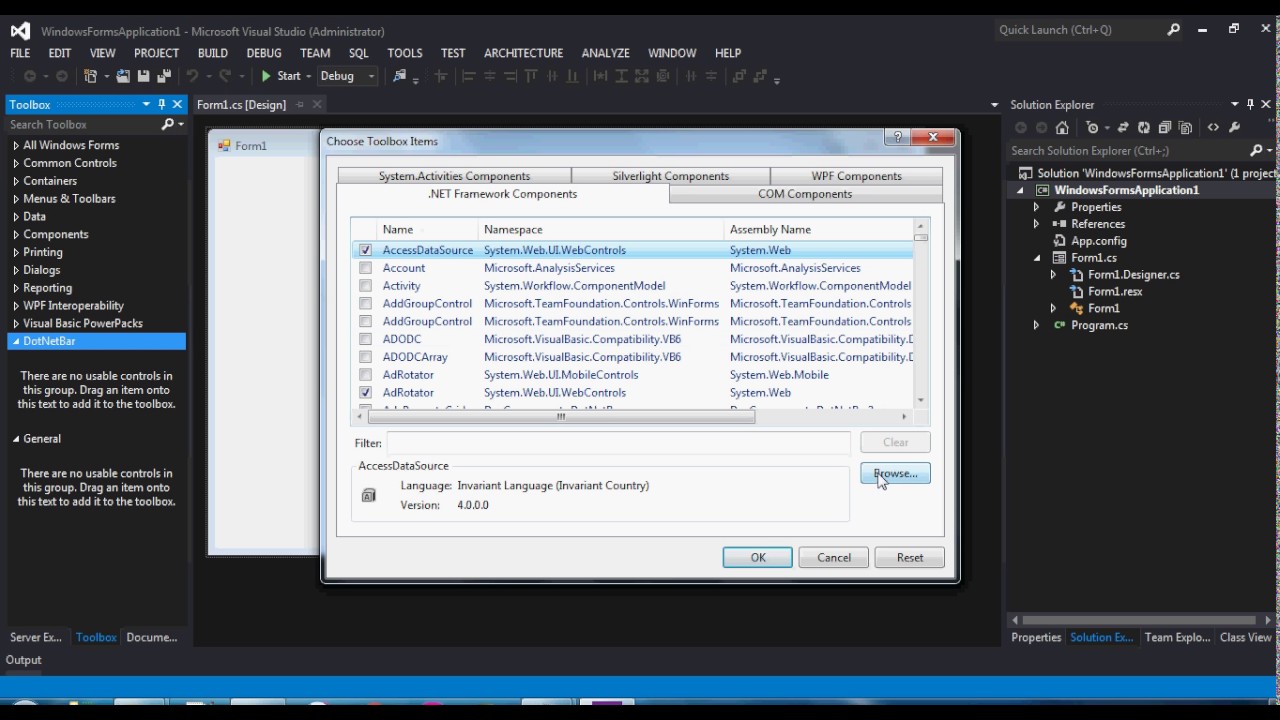Click Cancel in Choose Toolbox Items
Viewport: 1280px width, 720px height.
(x=833, y=558)
